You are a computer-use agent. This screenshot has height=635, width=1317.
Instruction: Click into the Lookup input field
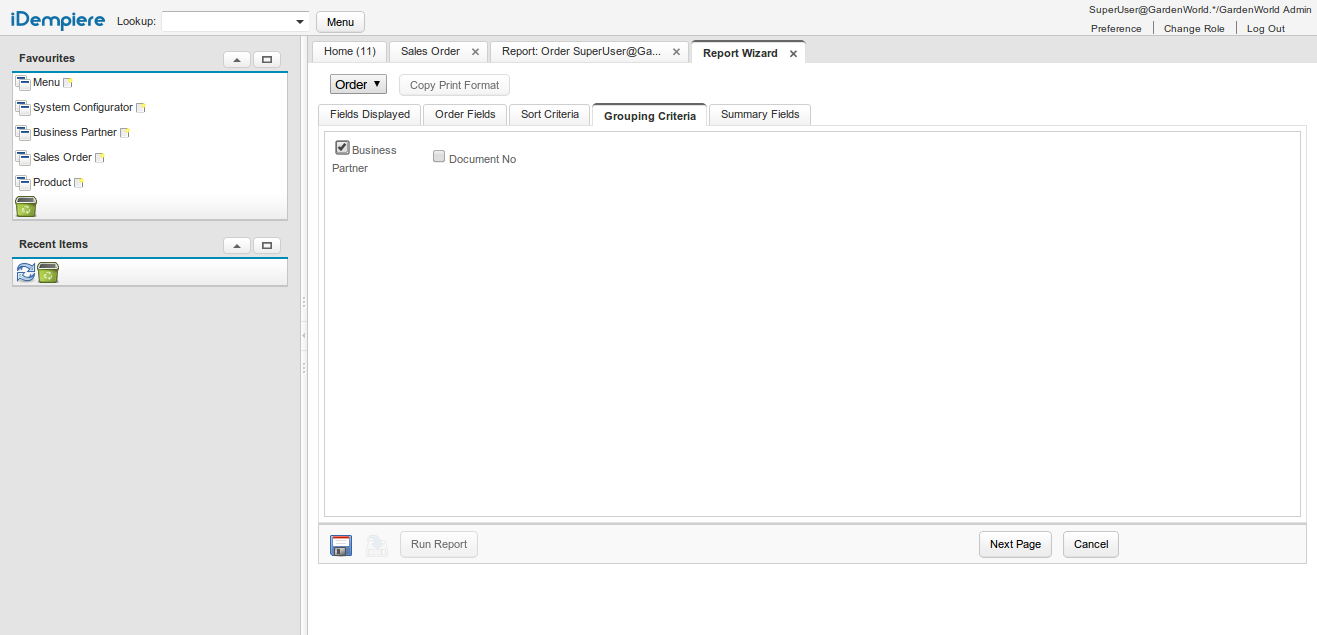coord(228,22)
